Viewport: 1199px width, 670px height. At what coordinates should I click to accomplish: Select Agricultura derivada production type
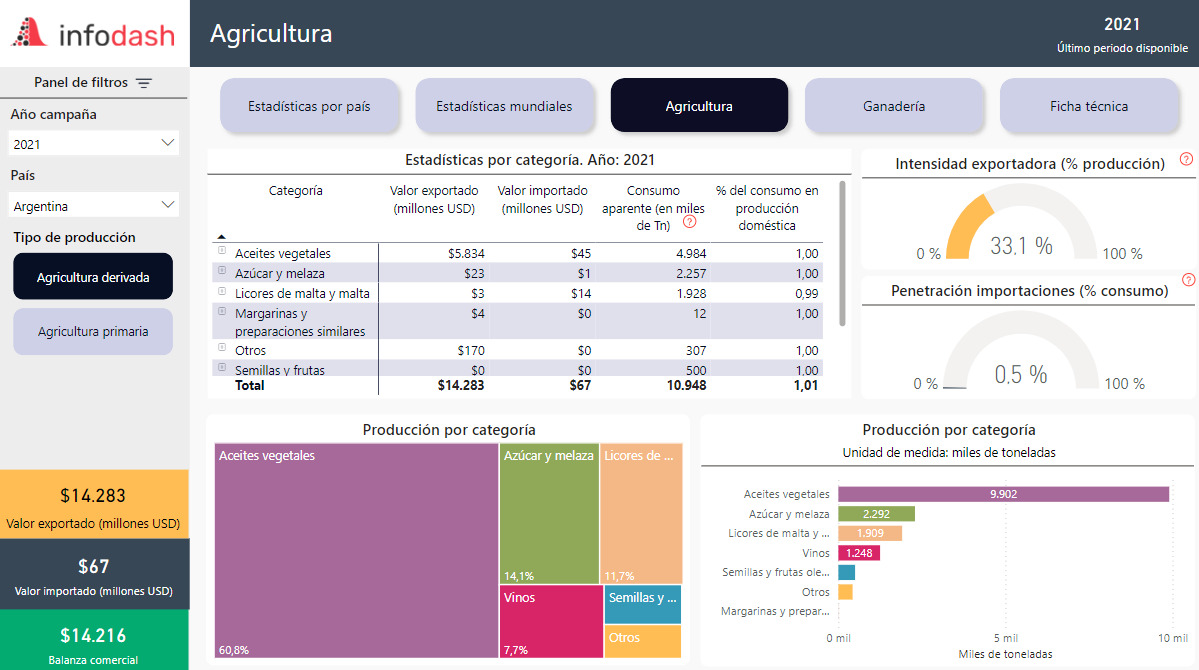pyautogui.click(x=93, y=277)
